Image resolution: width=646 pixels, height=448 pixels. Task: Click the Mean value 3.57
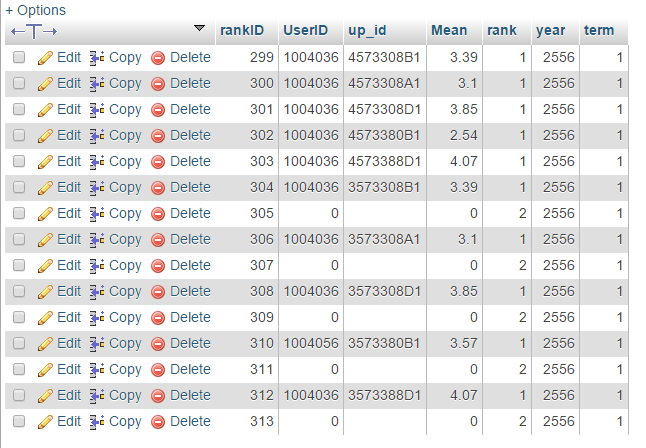pyautogui.click(x=463, y=343)
